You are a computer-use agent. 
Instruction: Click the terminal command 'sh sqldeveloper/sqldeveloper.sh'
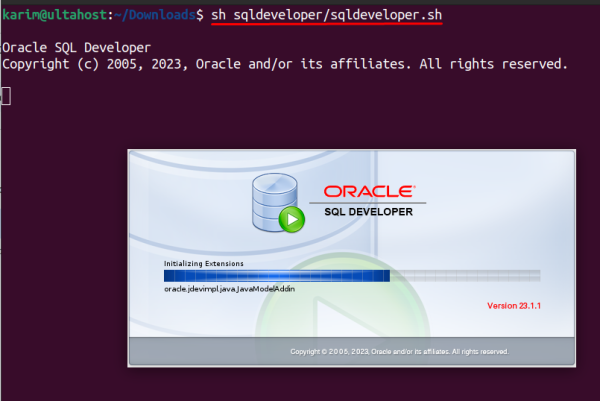(x=326, y=15)
